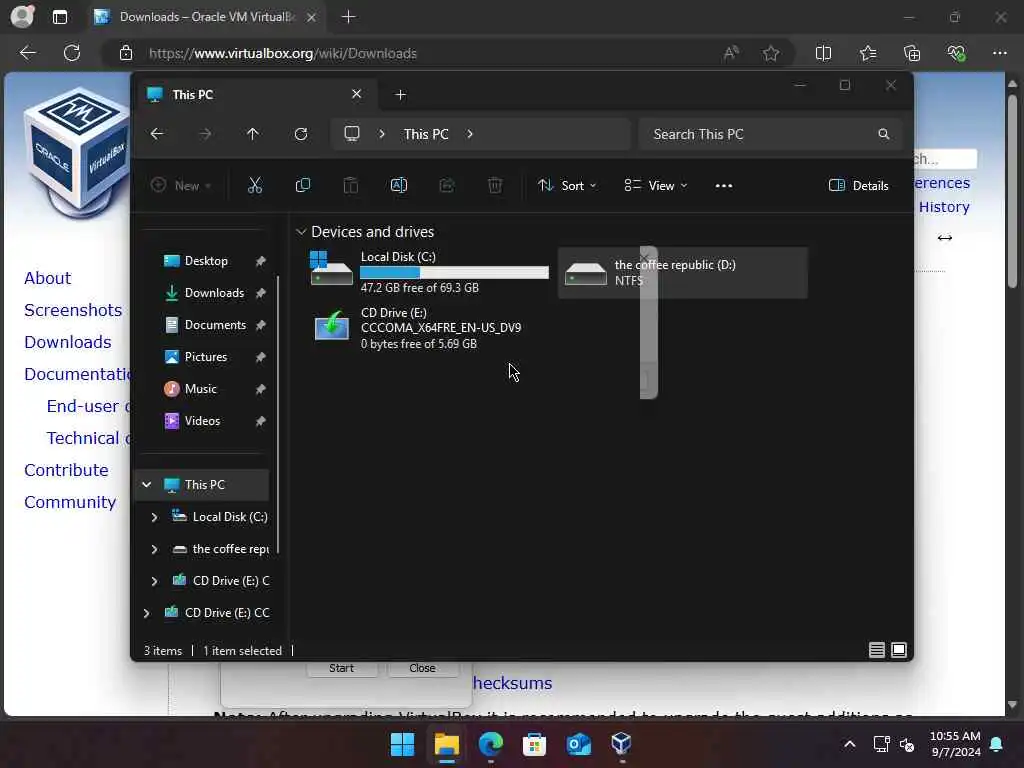Go forward in File Explorer
The image size is (1024, 768).
tap(205, 134)
